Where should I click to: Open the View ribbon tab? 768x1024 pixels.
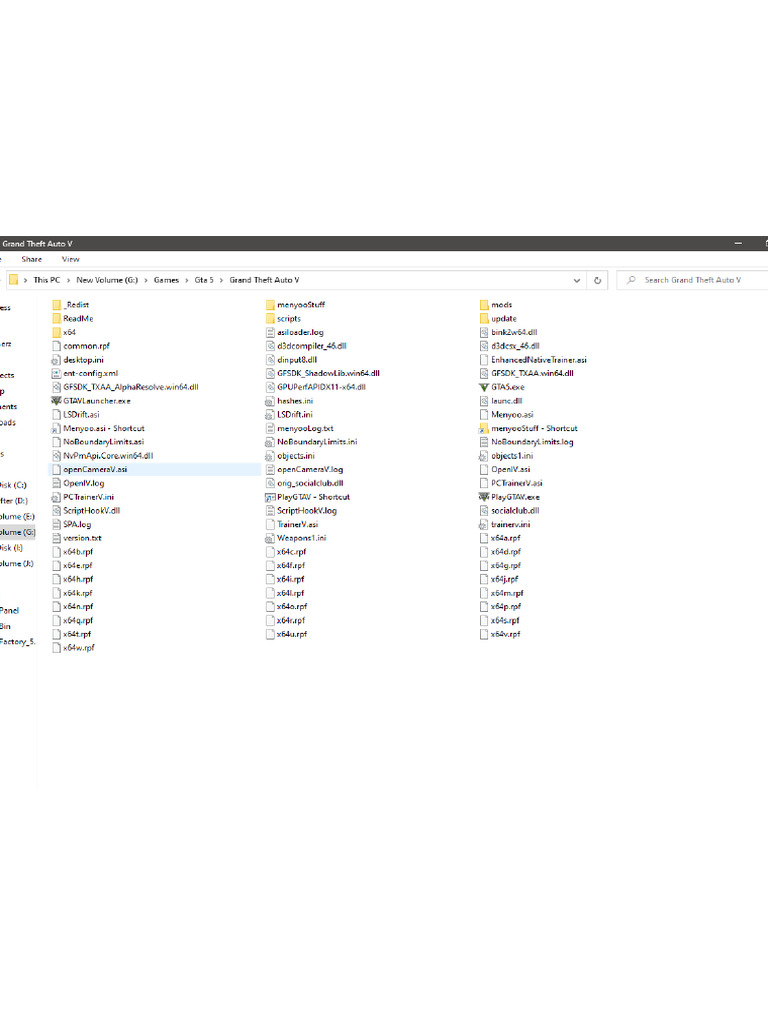pyautogui.click(x=71, y=259)
